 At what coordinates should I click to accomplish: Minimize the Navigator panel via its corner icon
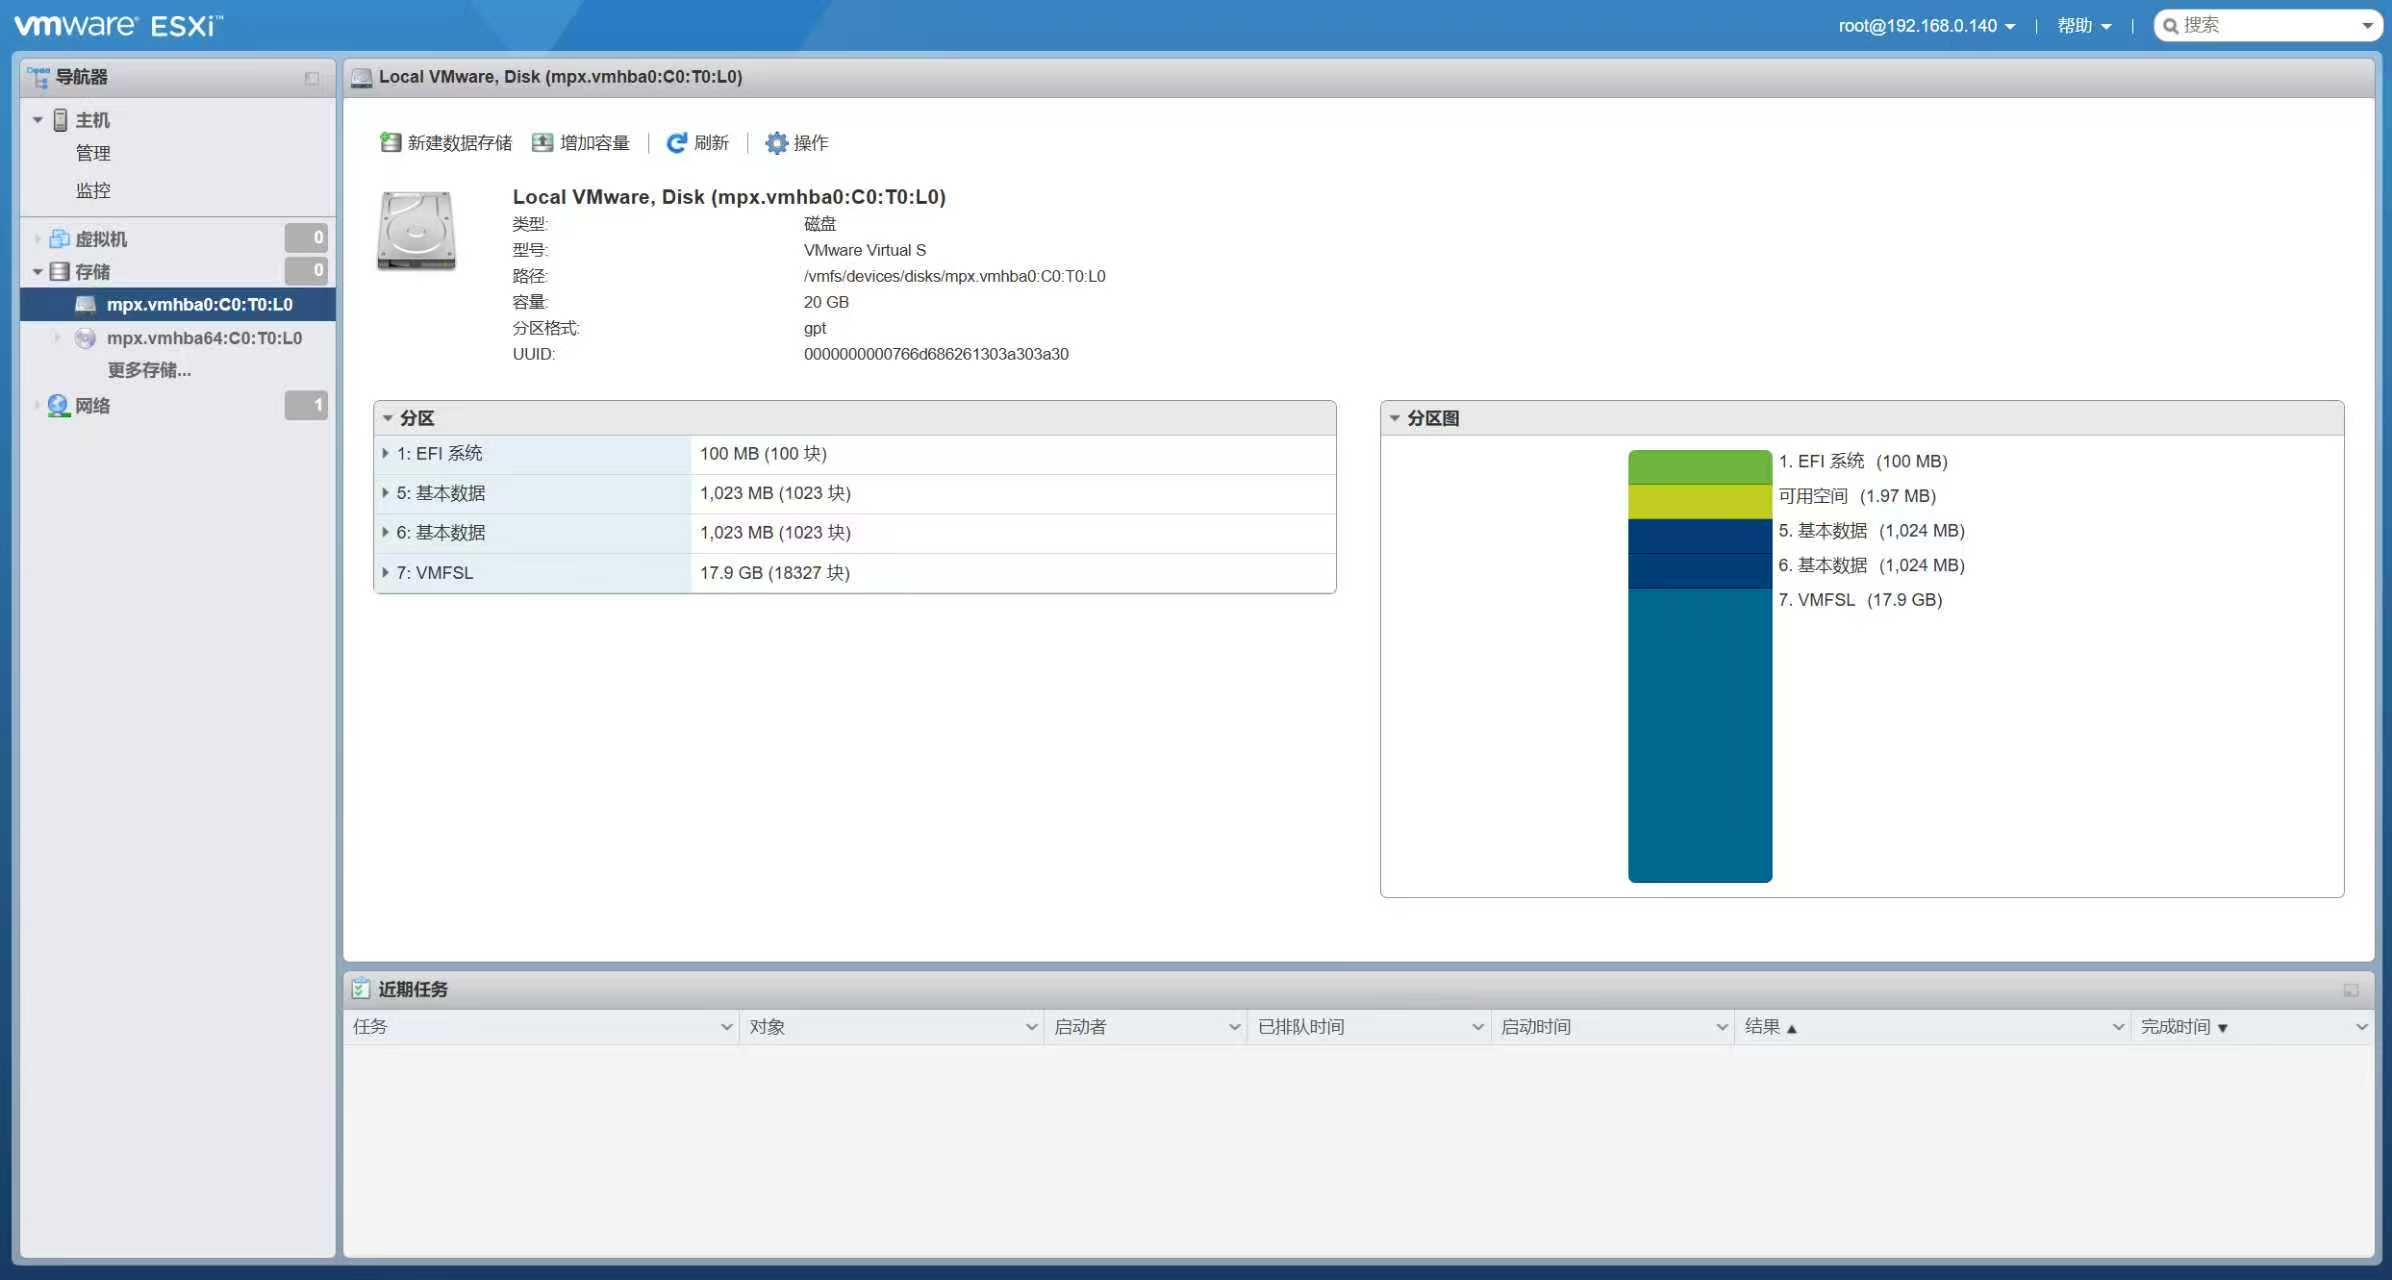312,78
